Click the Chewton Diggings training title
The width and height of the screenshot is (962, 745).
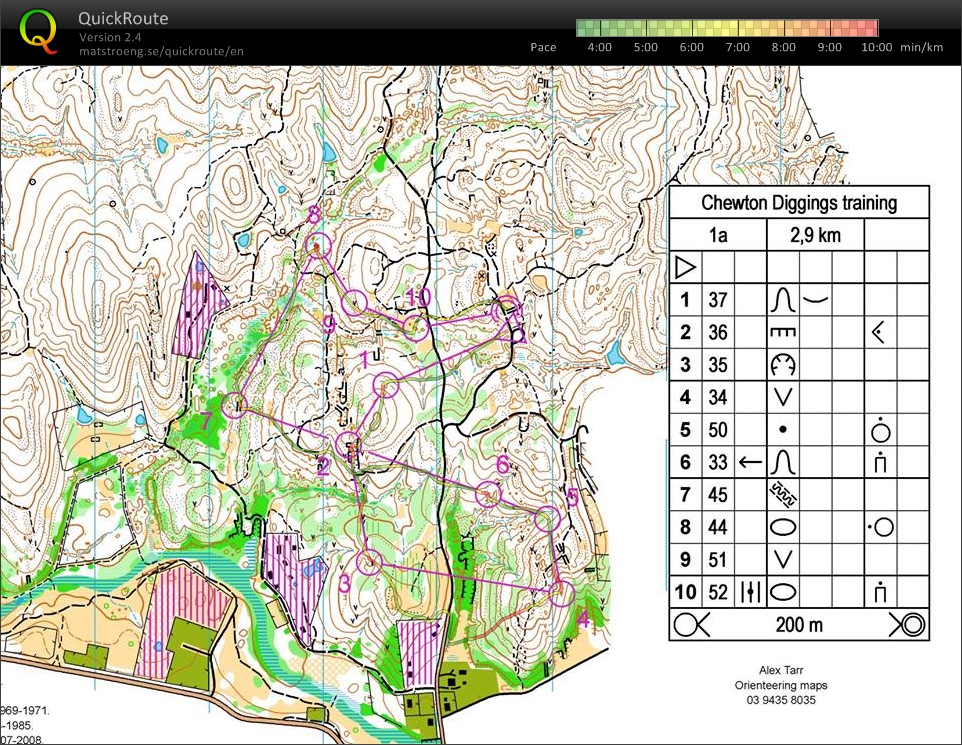click(798, 203)
